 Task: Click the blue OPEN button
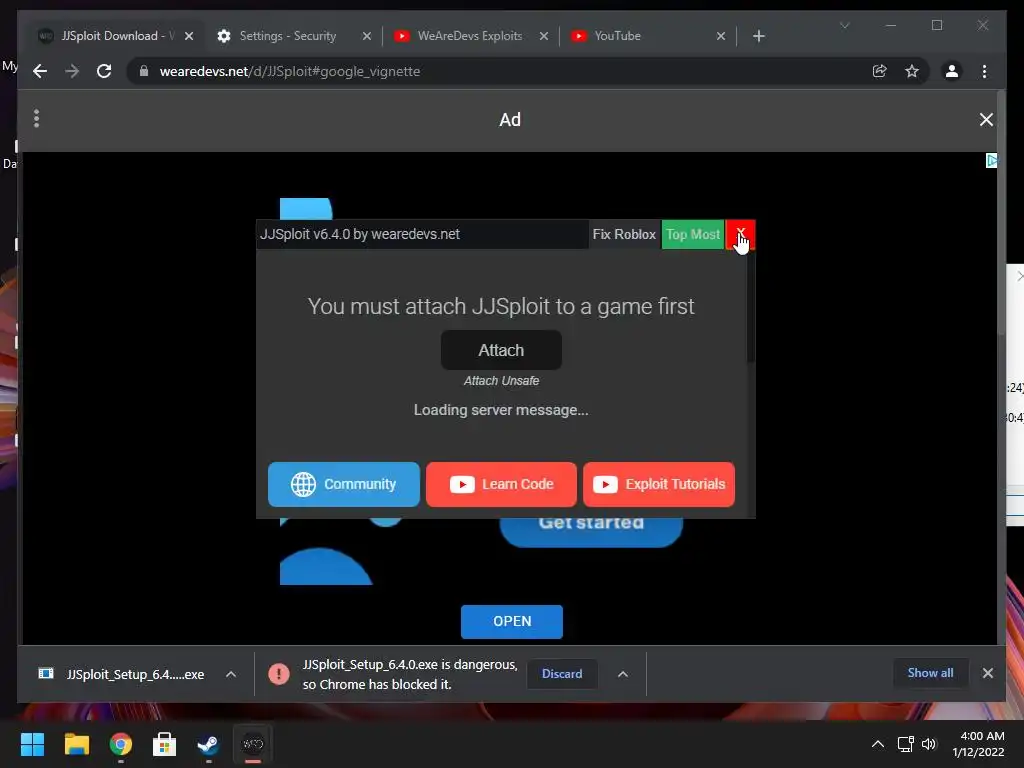point(511,621)
